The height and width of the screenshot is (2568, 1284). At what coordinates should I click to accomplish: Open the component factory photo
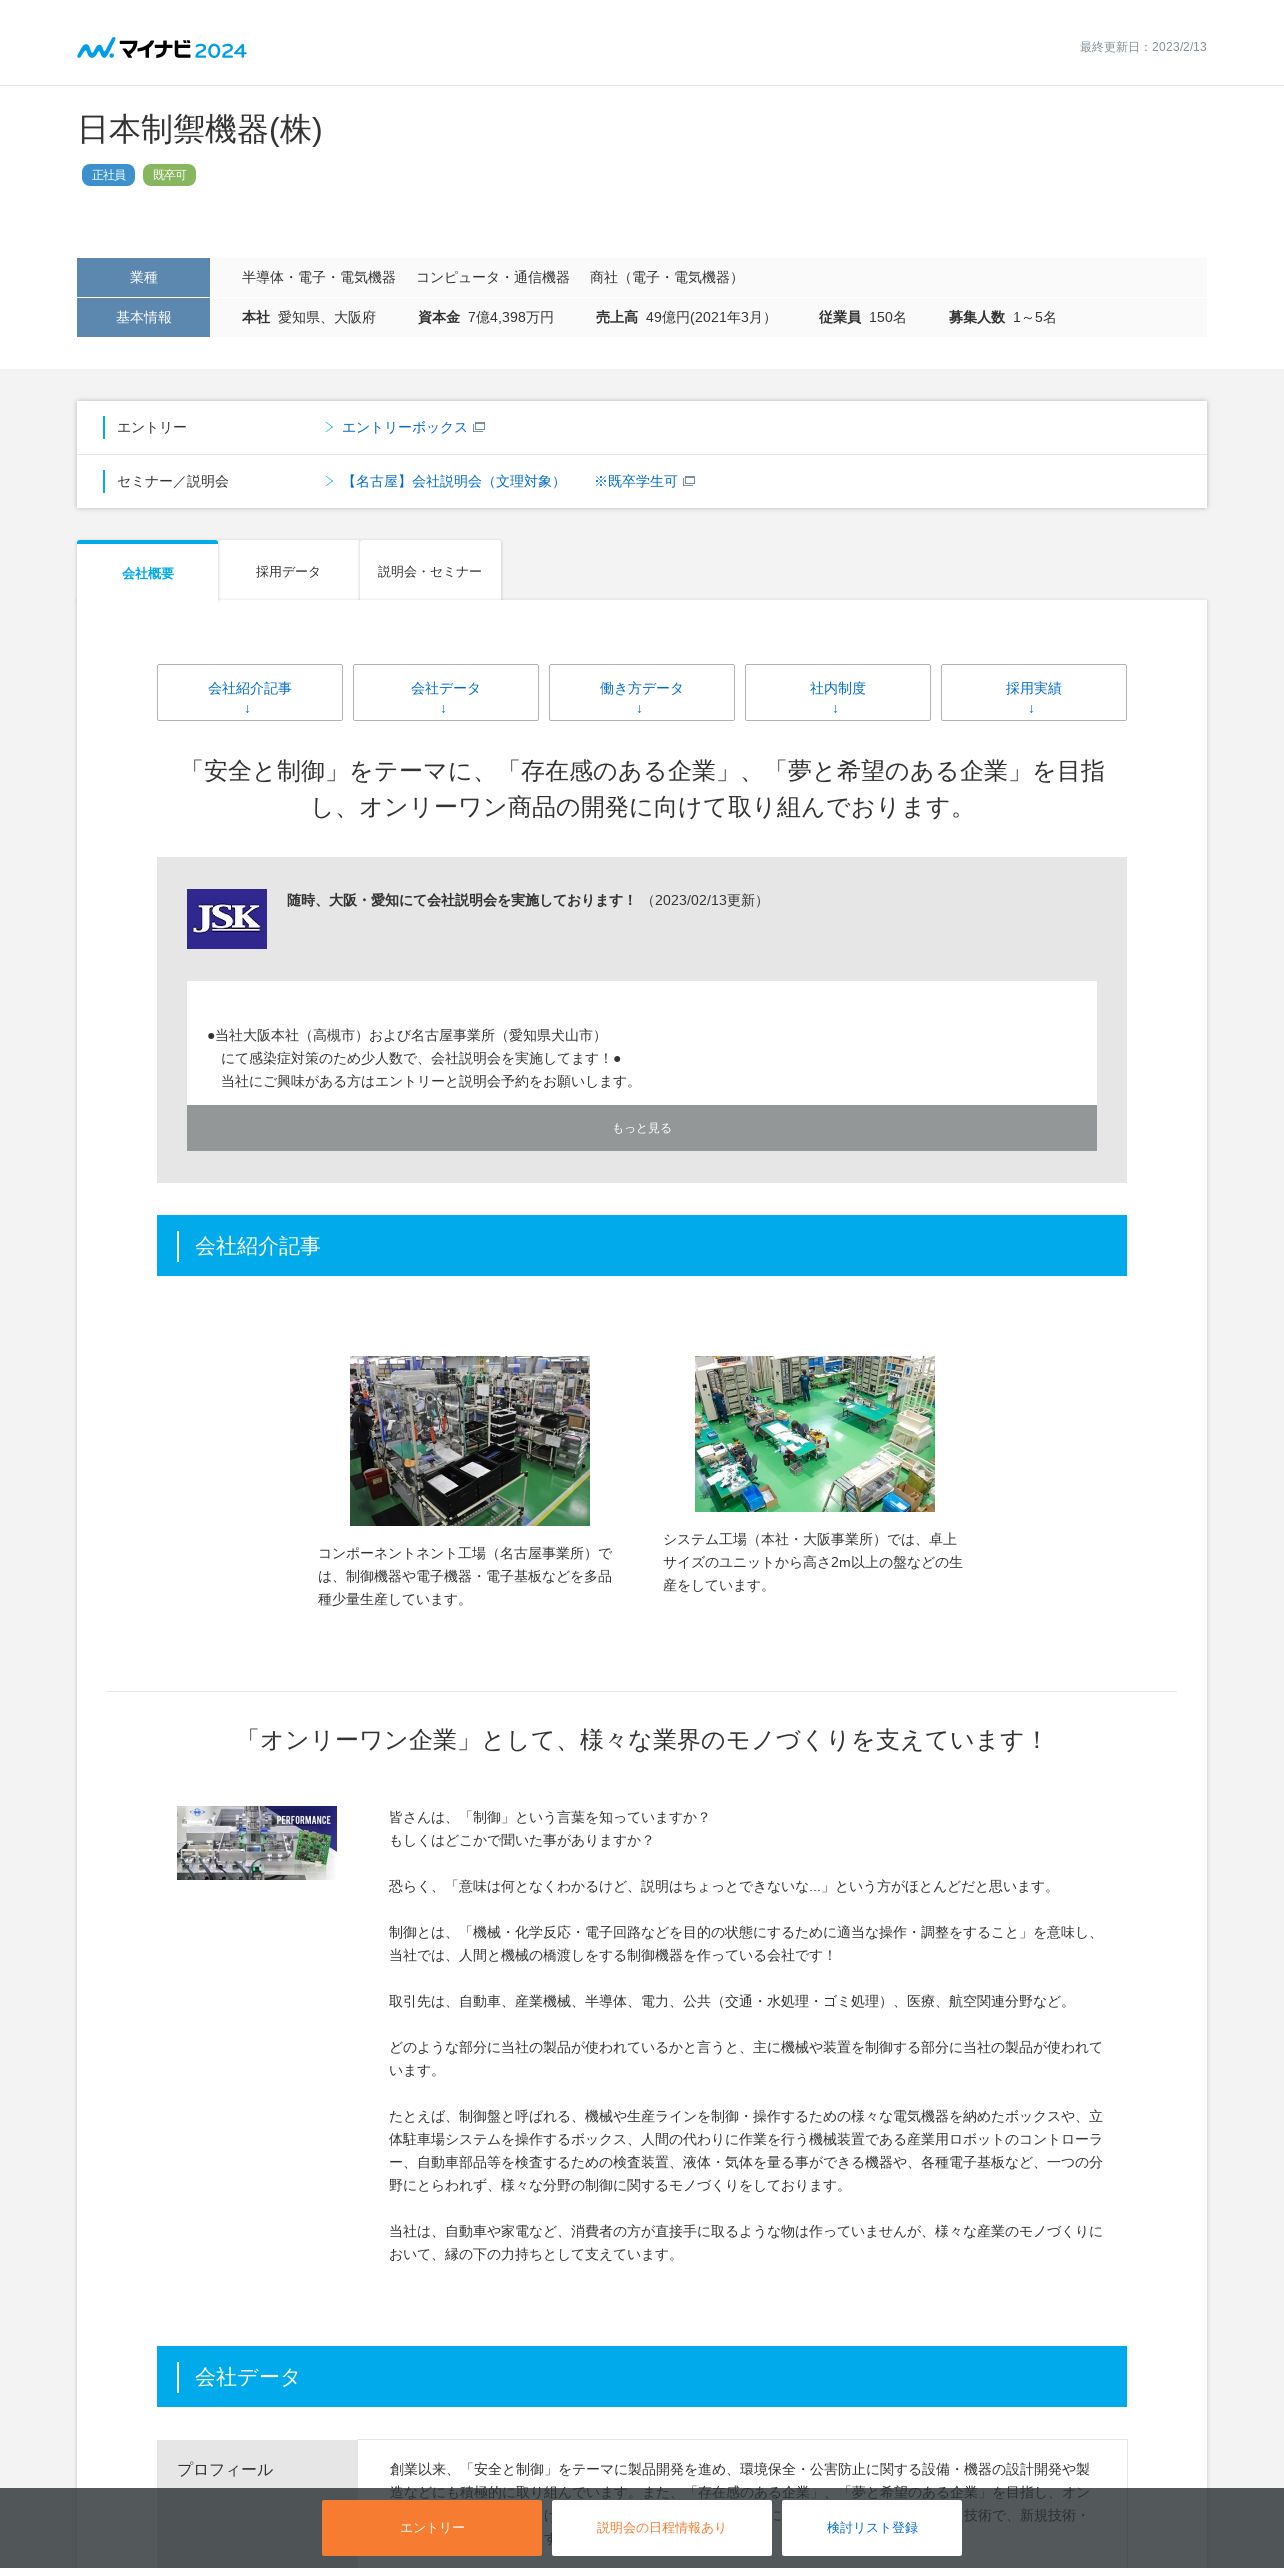coord(470,1441)
